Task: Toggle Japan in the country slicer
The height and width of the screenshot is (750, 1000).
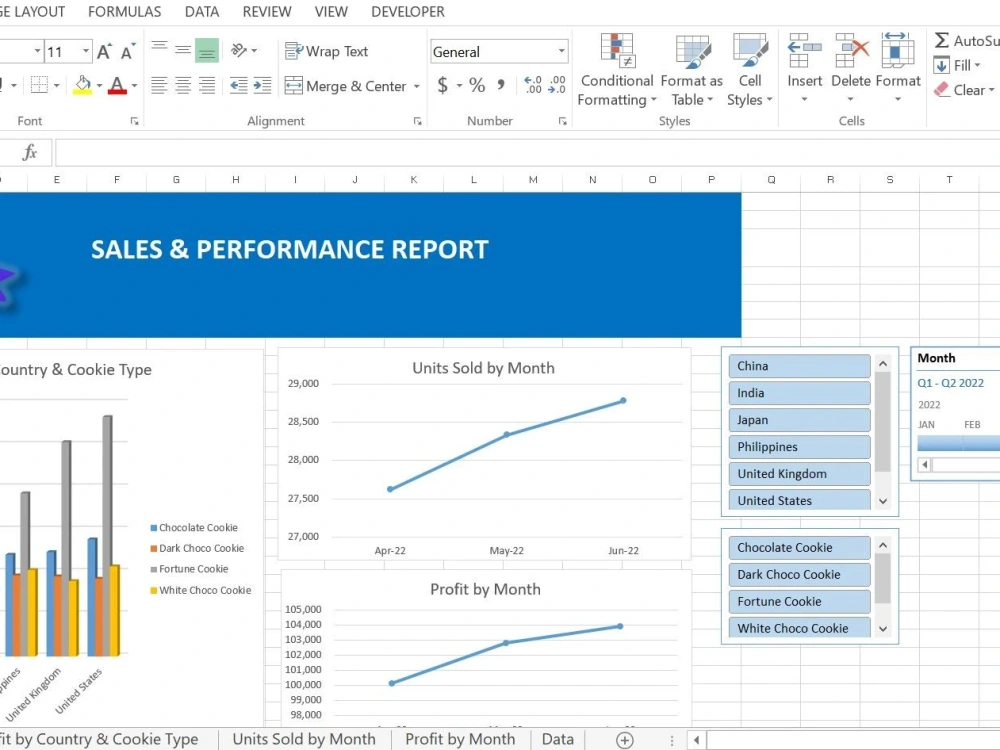Action: click(x=799, y=419)
